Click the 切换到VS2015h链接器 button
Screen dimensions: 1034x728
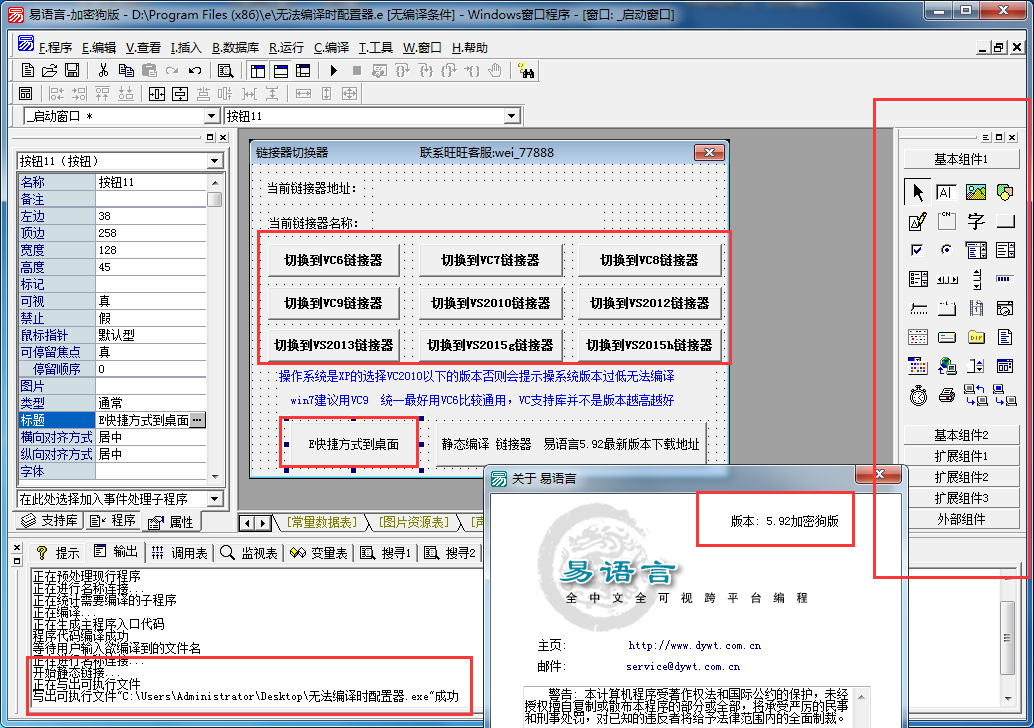click(650, 345)
